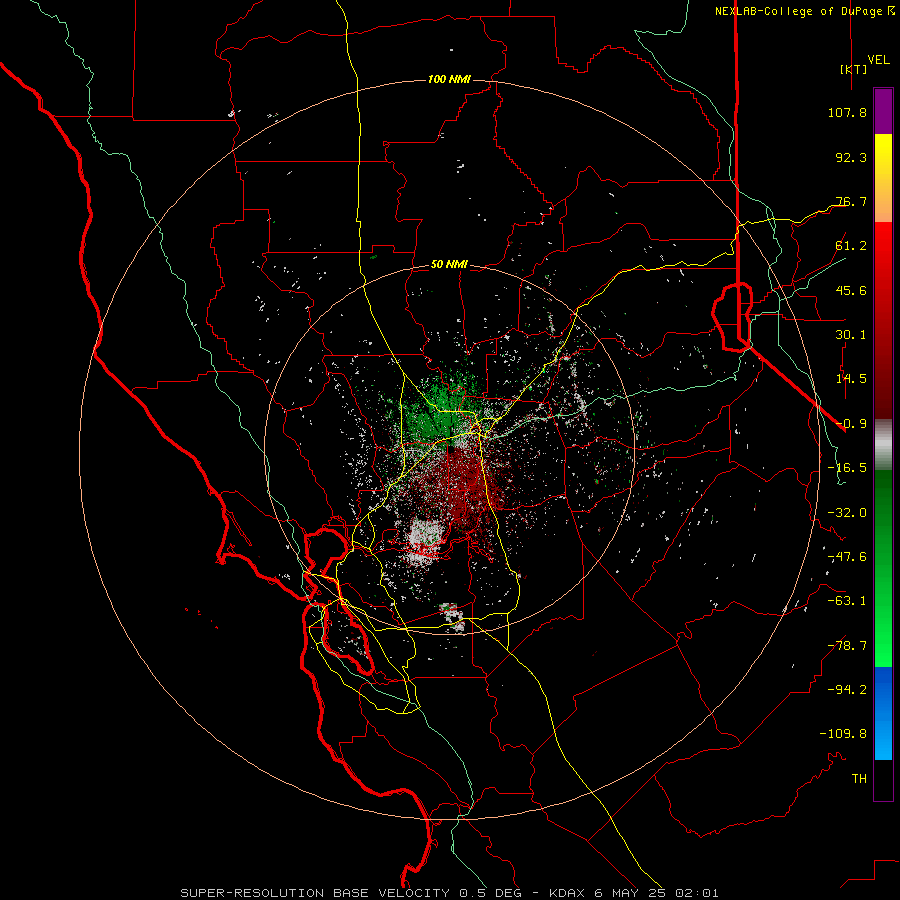Click the 14.5 velocity scale label

851,379
